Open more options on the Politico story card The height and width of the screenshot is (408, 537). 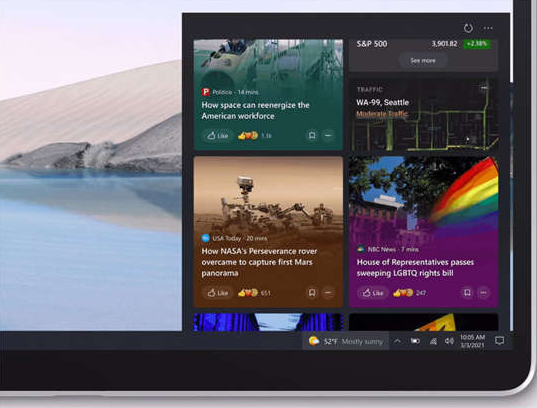(328, 135)
